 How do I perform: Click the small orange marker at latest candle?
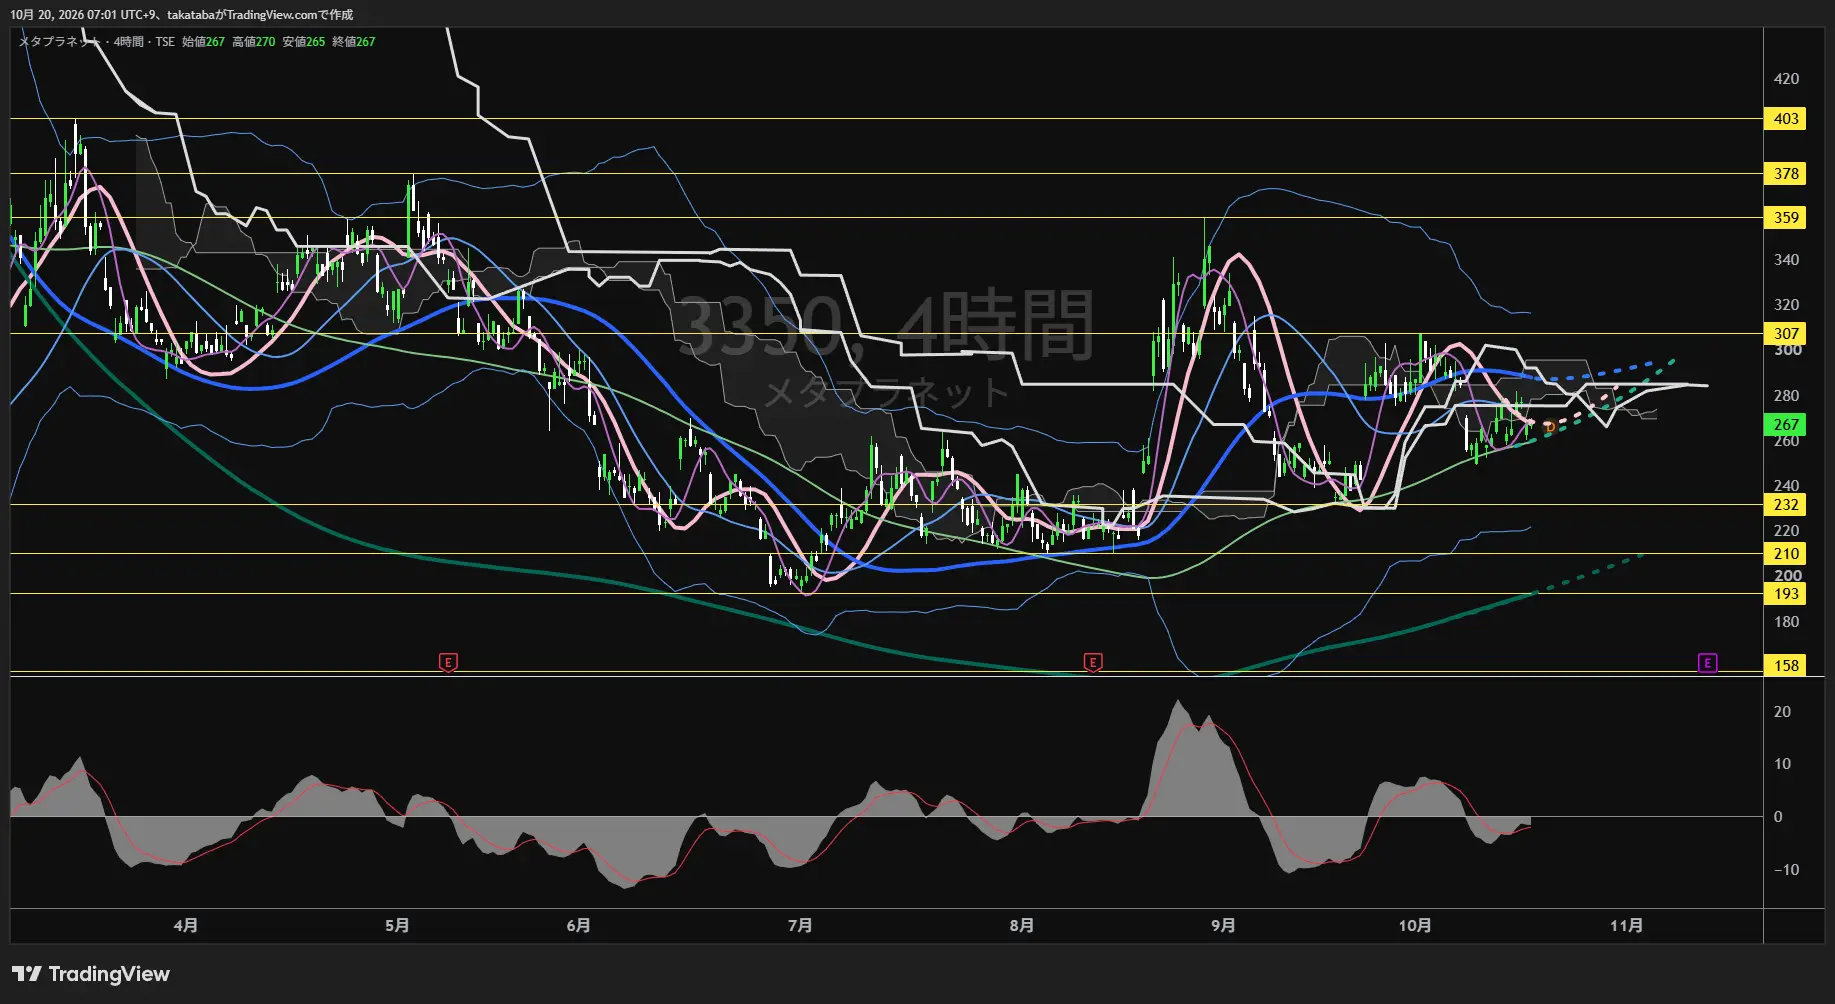pos(1549,427)
